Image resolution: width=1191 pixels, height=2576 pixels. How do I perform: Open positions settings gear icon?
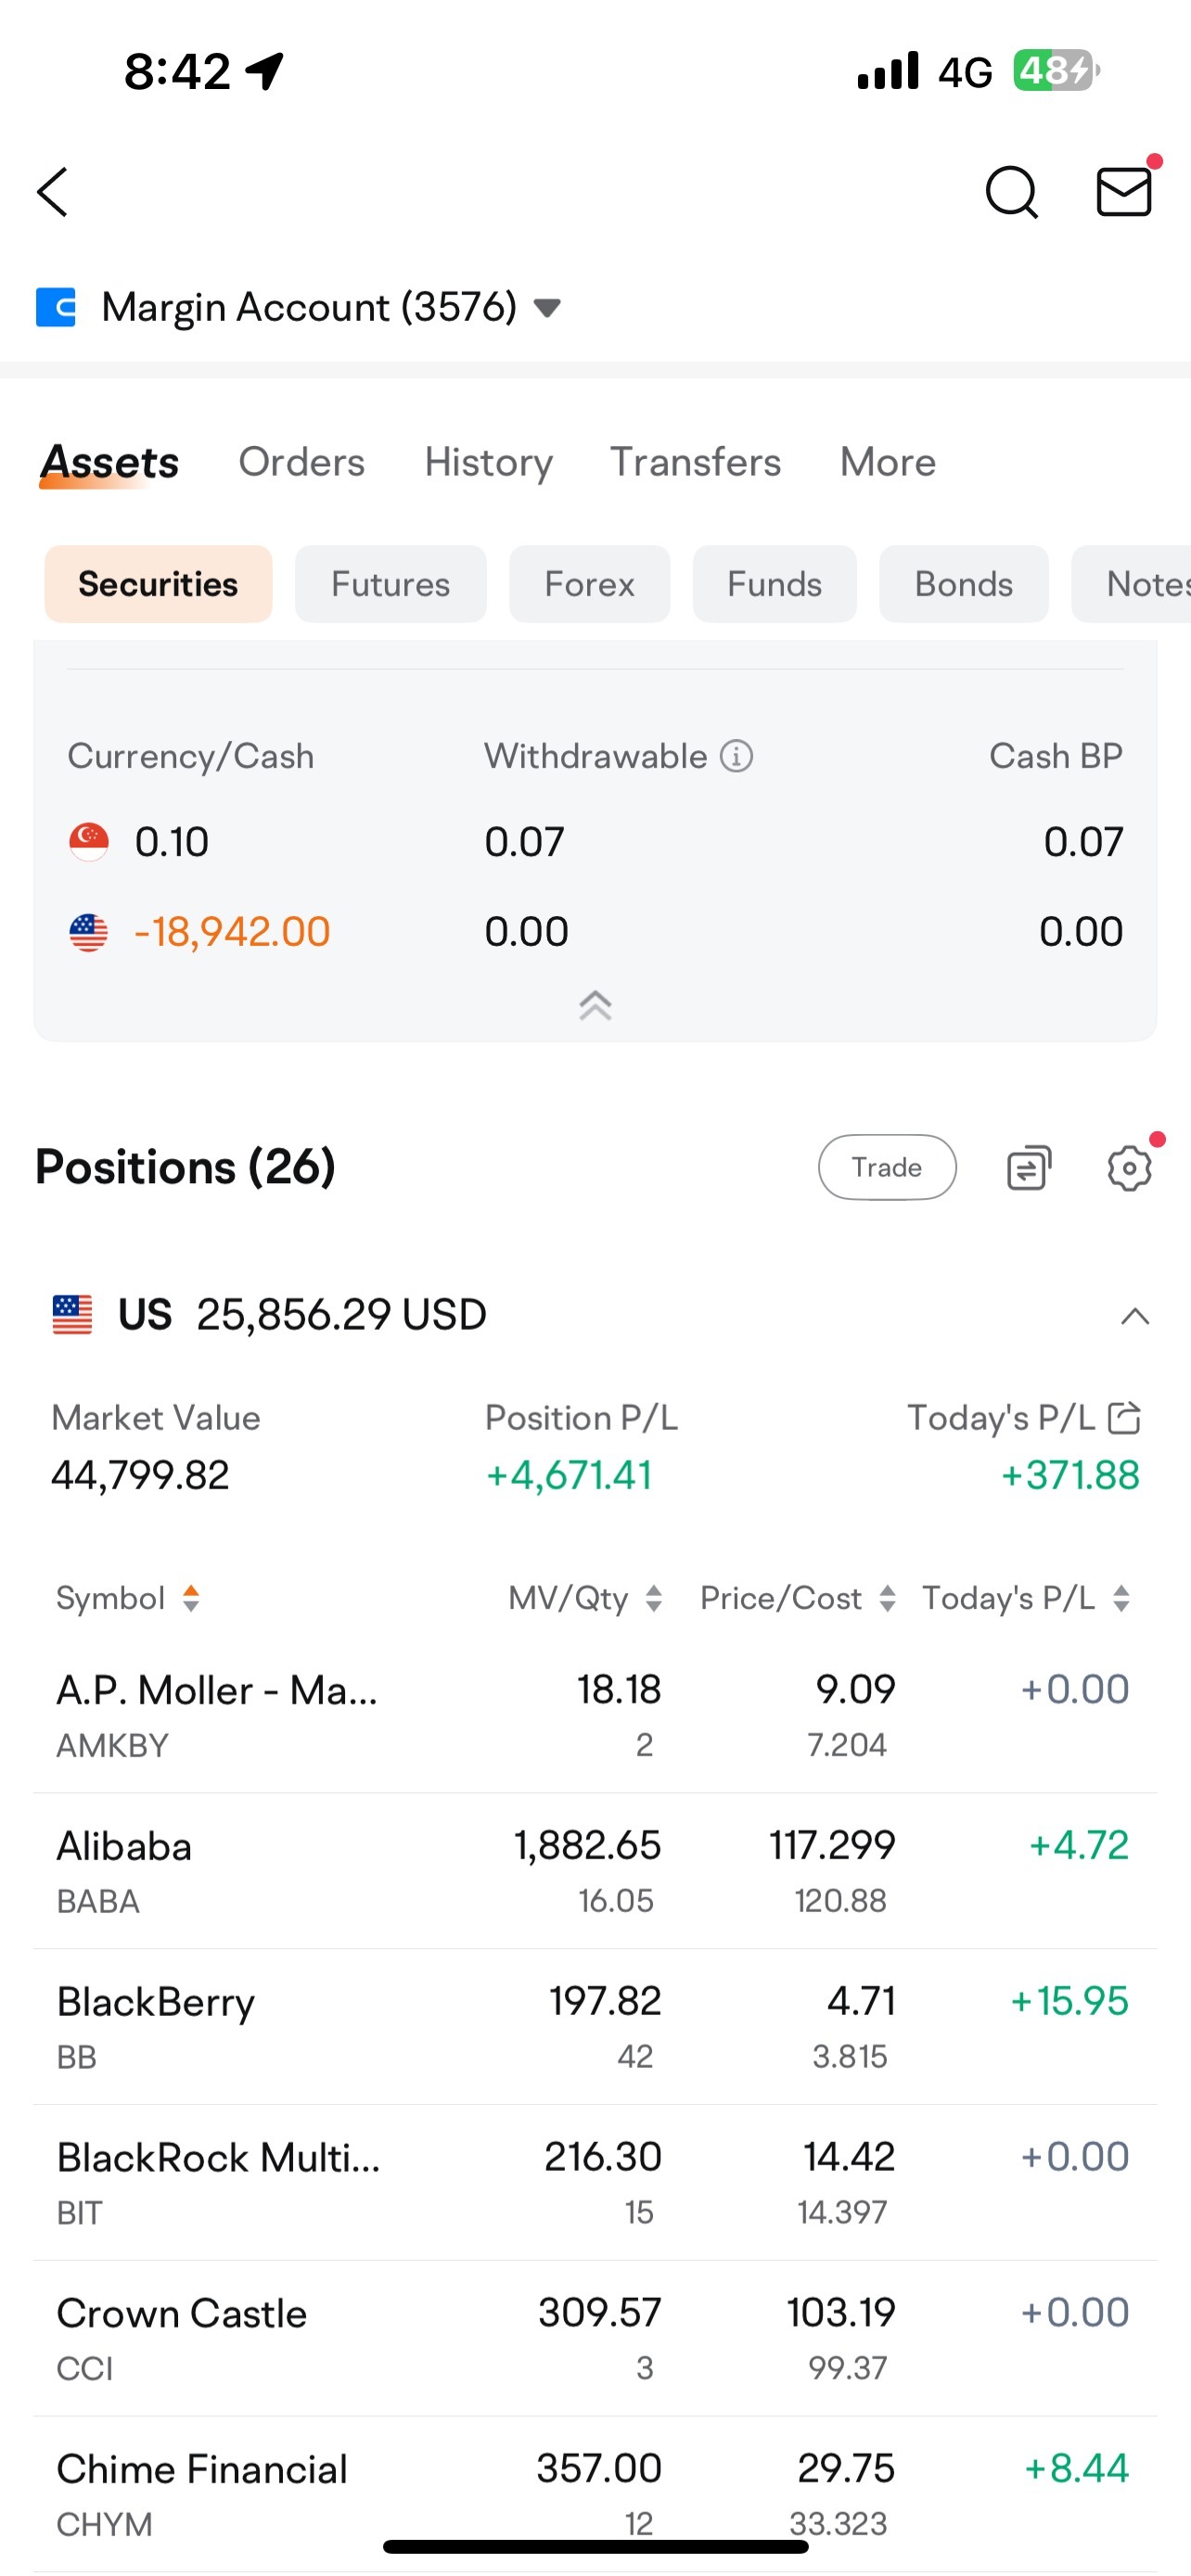1130,1167
